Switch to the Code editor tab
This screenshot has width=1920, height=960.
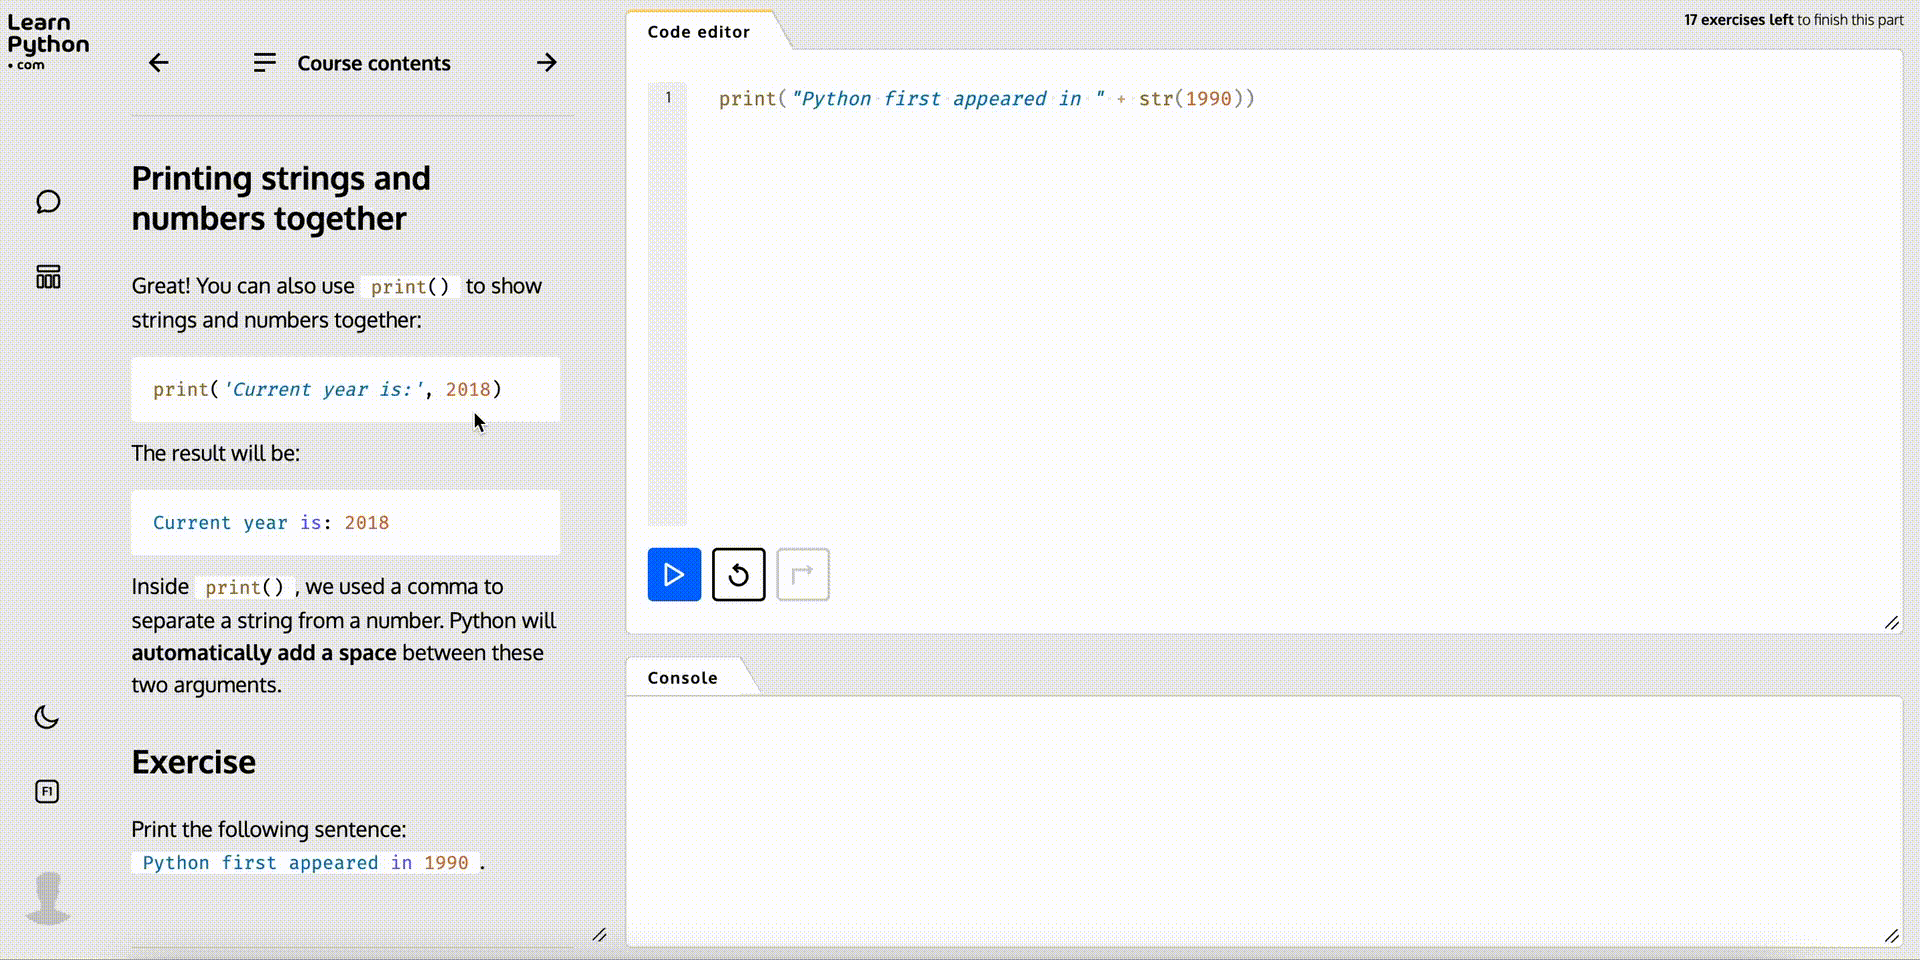698,31
